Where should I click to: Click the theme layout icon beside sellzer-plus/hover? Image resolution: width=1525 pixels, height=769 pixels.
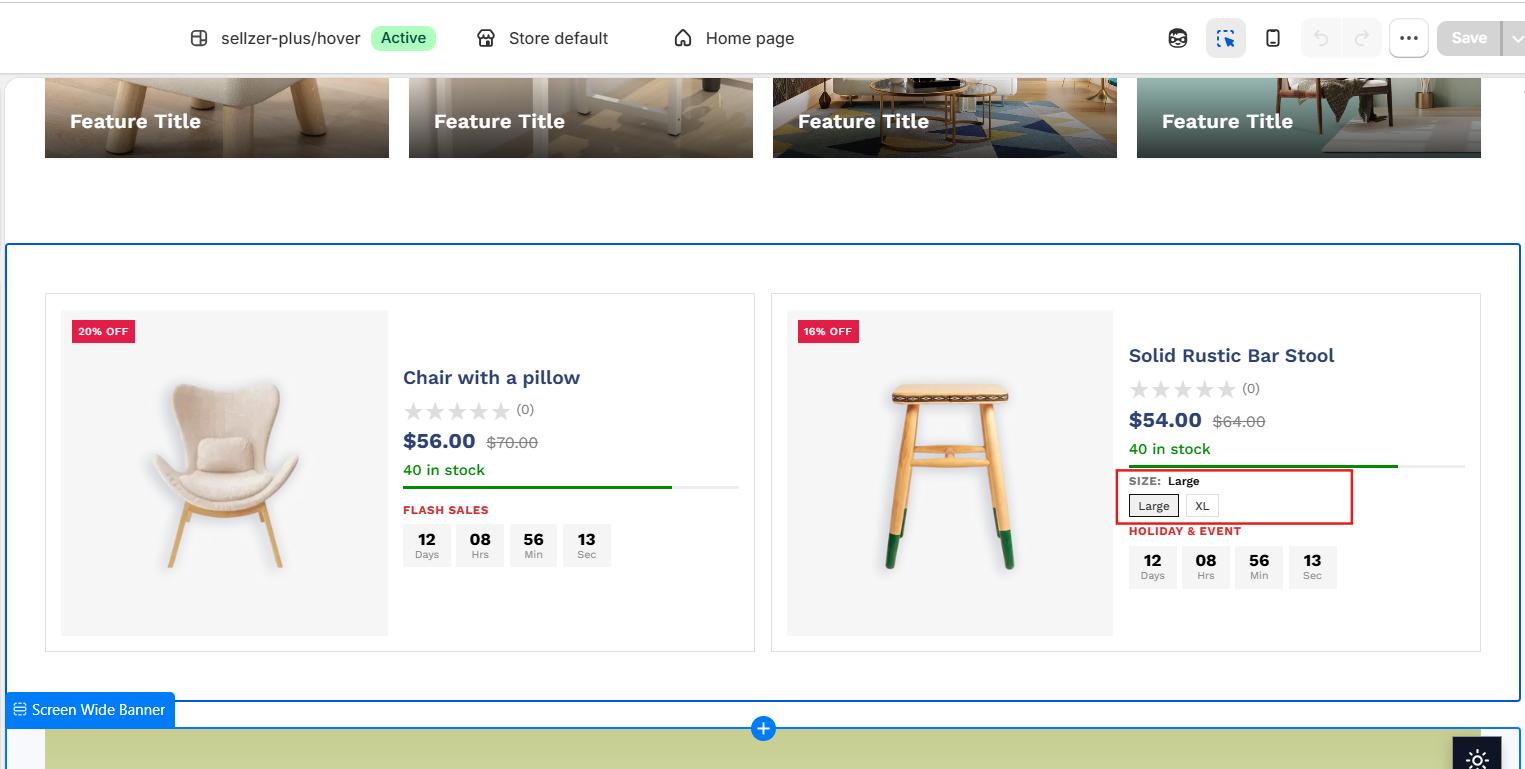(x=199, y=38)
